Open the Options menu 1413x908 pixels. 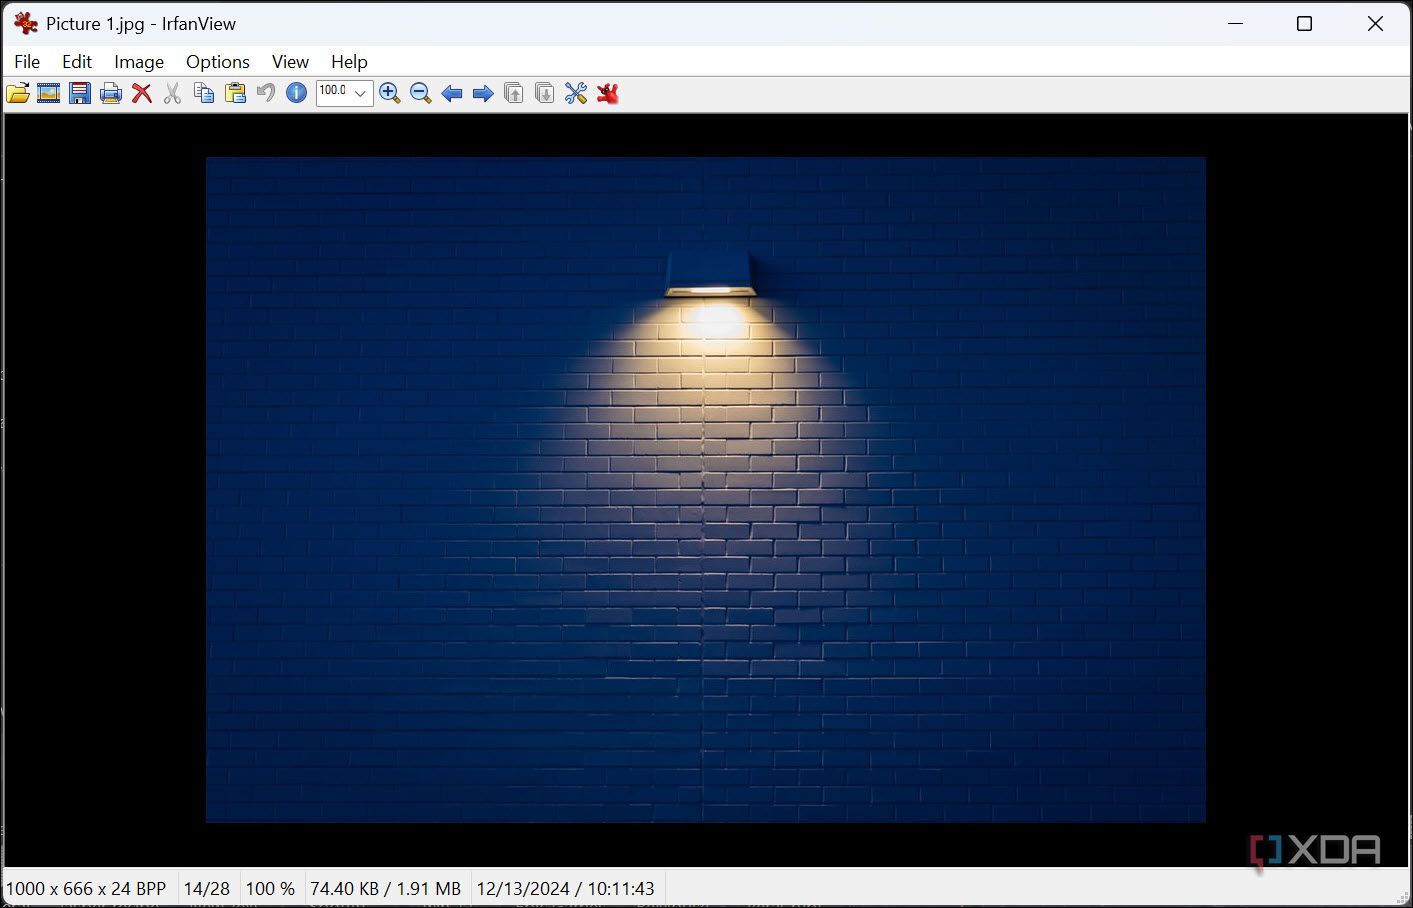tap(218, 62)
